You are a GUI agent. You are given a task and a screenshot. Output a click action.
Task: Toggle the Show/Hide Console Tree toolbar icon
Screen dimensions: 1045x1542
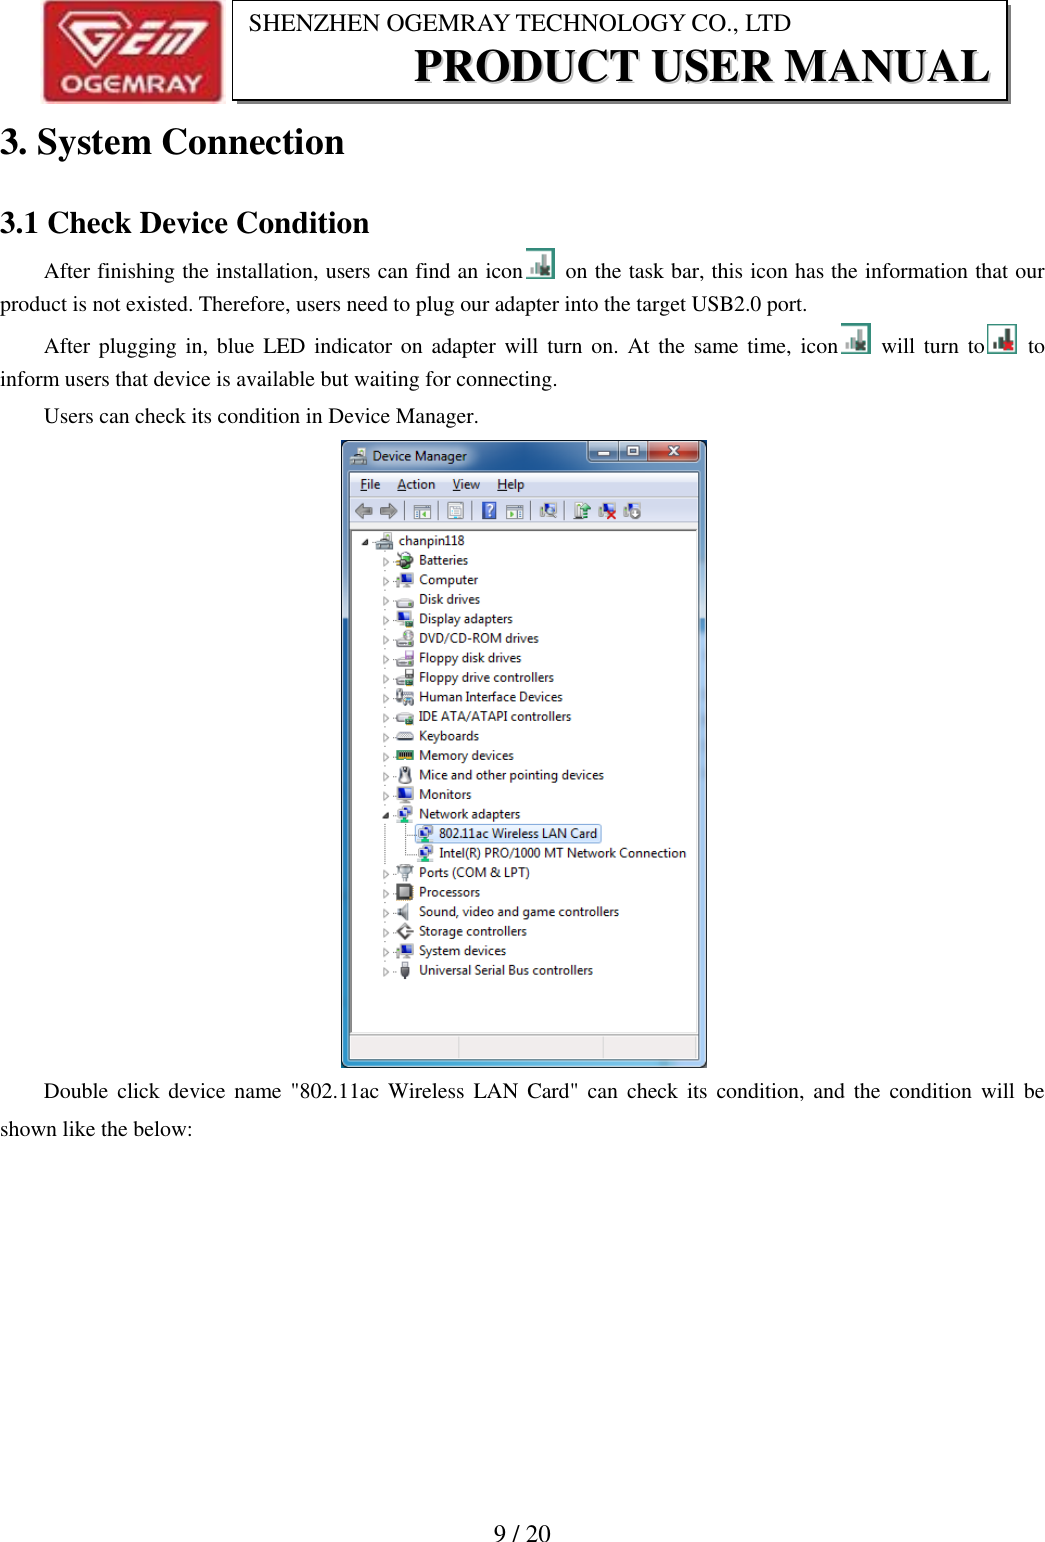tap(422, 511)
